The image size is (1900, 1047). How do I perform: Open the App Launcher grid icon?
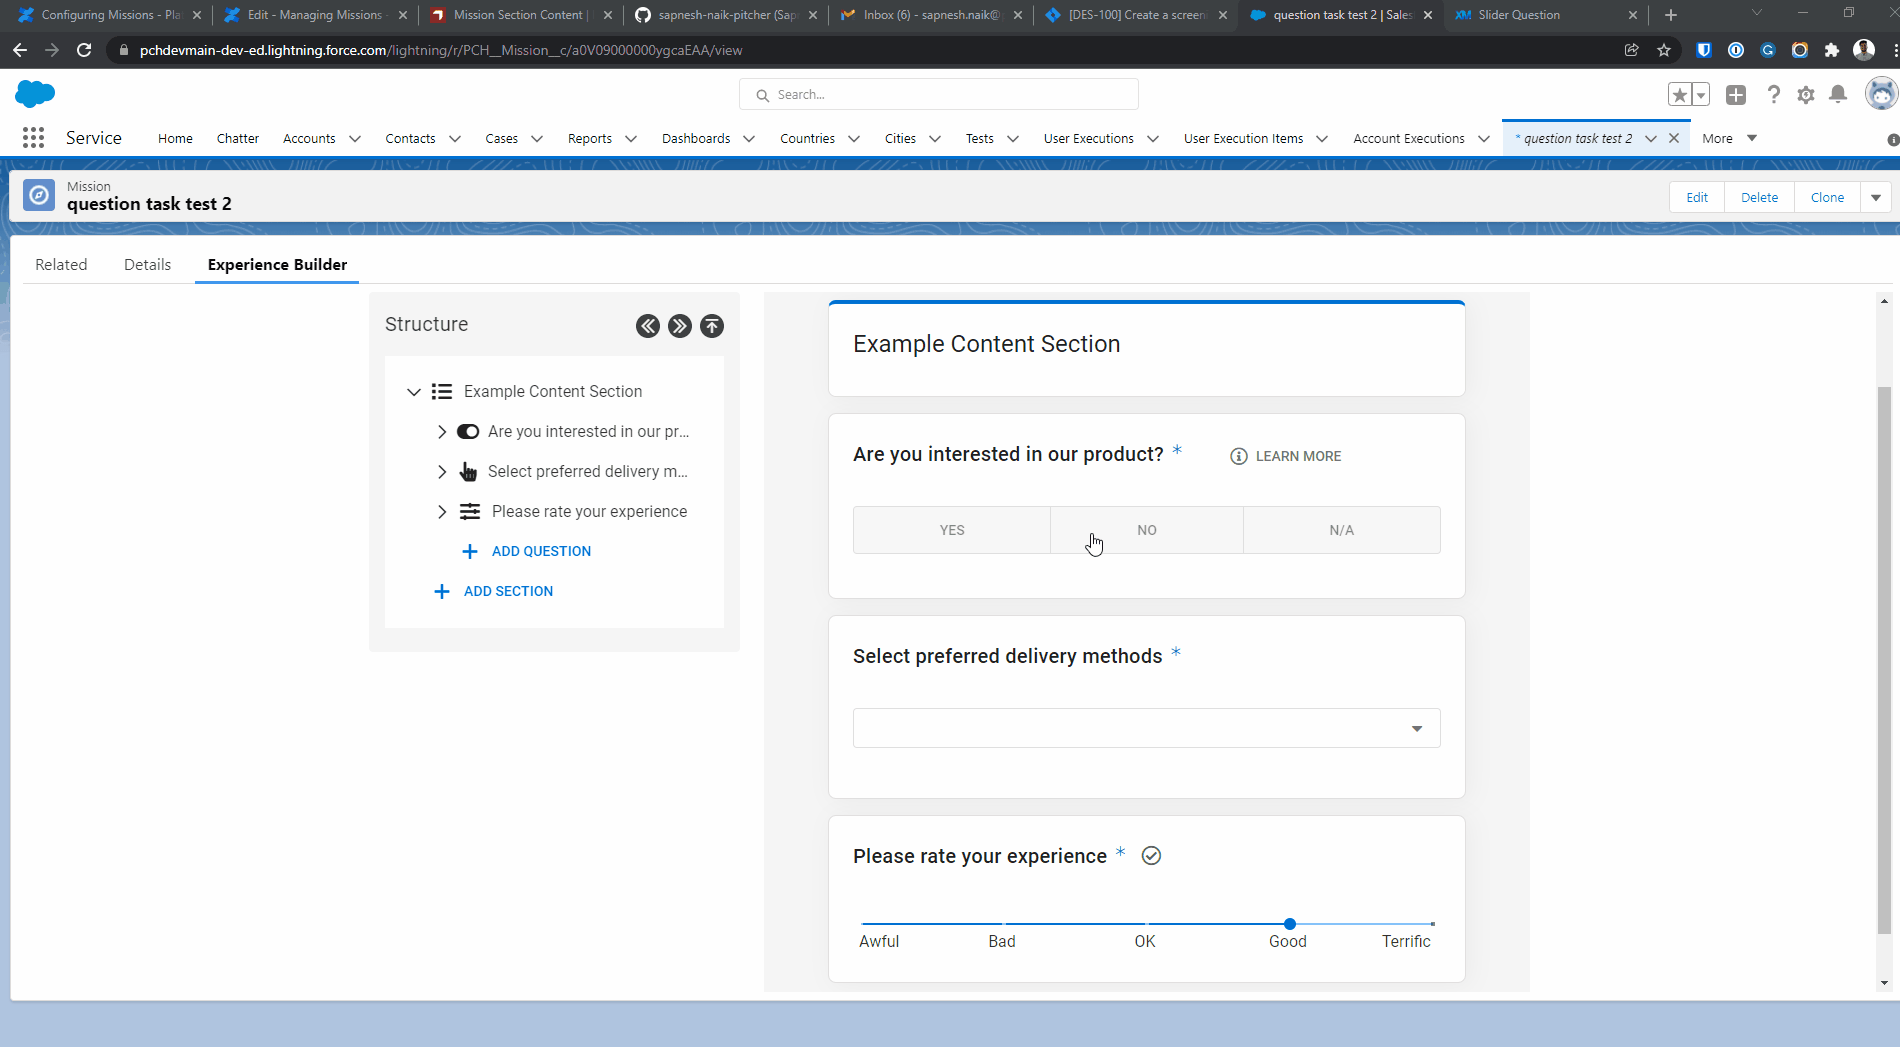[x=33, y=138]
